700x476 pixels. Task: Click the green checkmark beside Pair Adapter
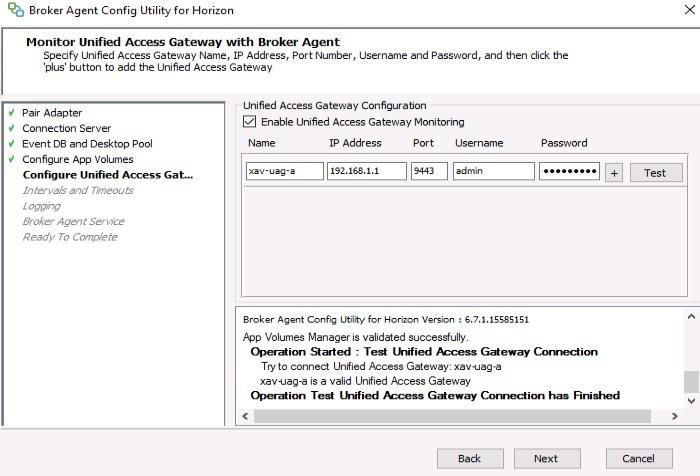pyautogui.click(x=12, y=112)
